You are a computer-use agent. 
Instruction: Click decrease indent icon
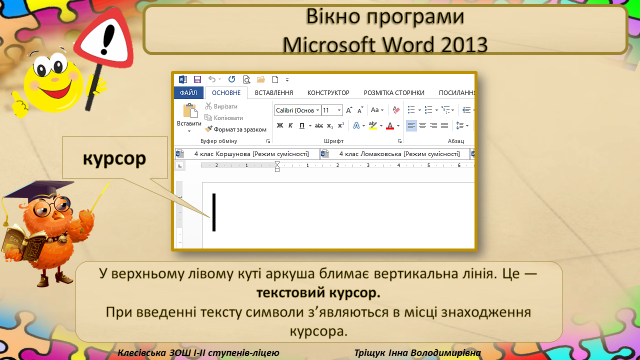pyautogui.click(x=467, y=110)
